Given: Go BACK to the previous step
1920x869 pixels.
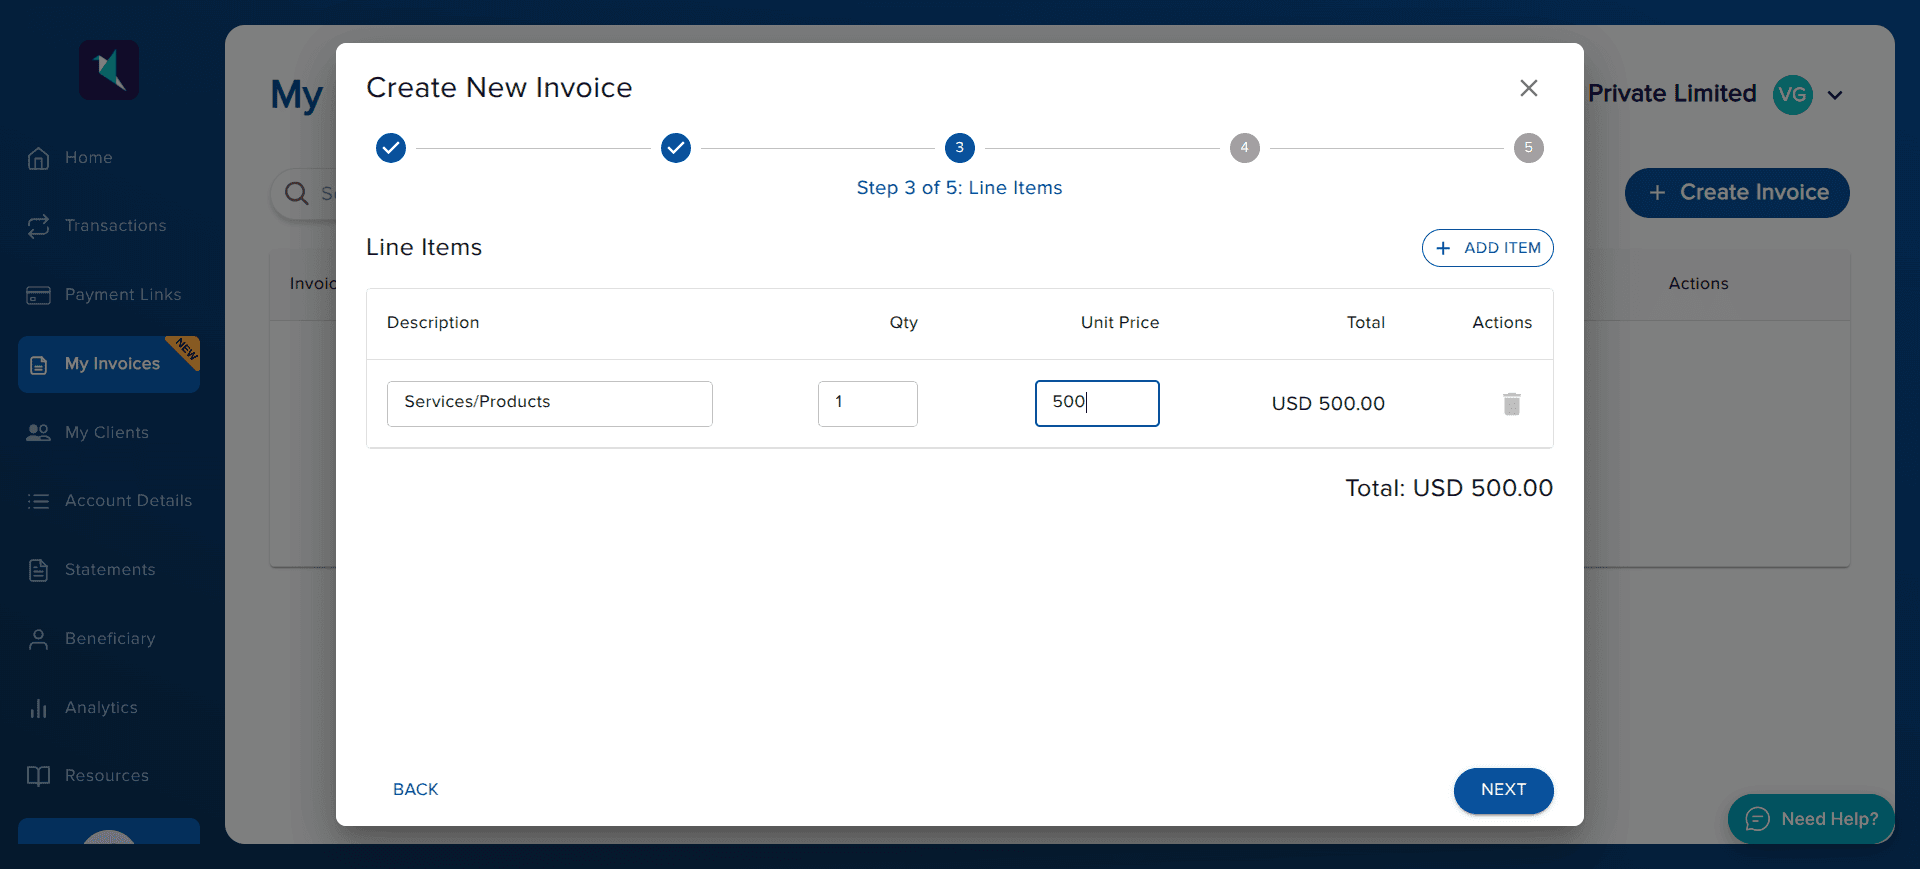Looking at the screenshot, I should point(415,790).
